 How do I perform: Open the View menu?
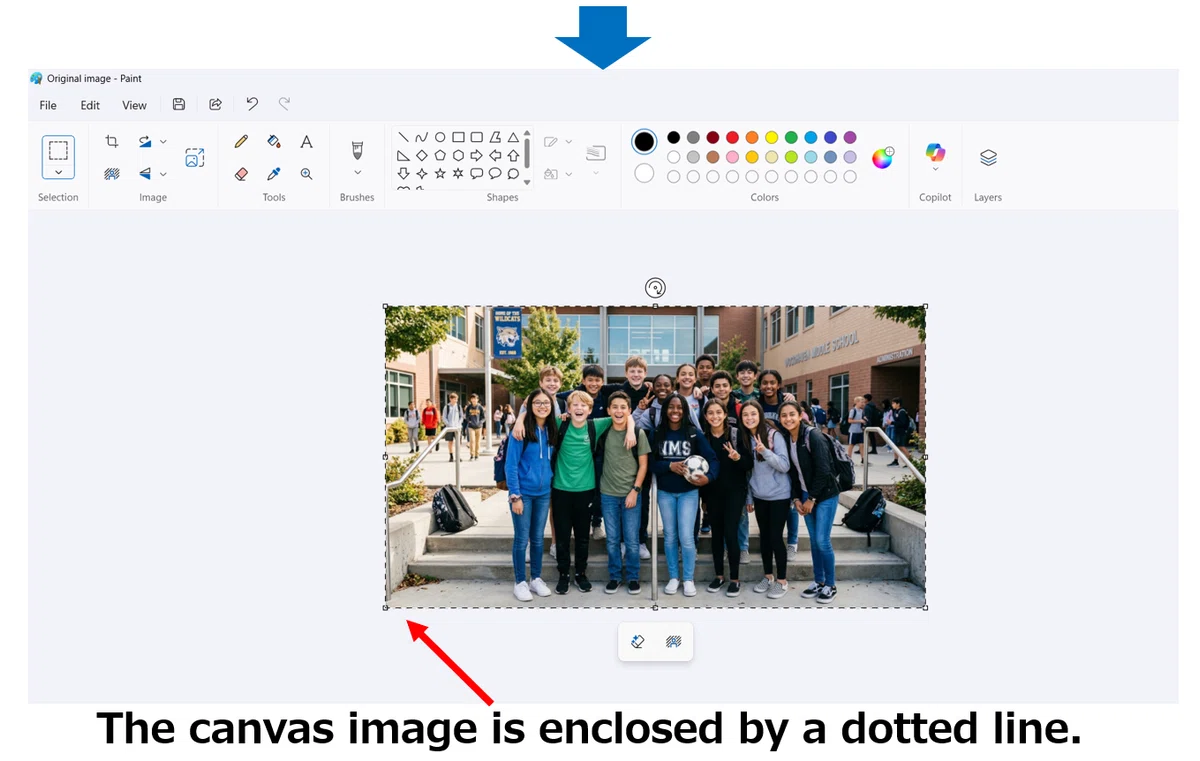(x=134, y=105)
